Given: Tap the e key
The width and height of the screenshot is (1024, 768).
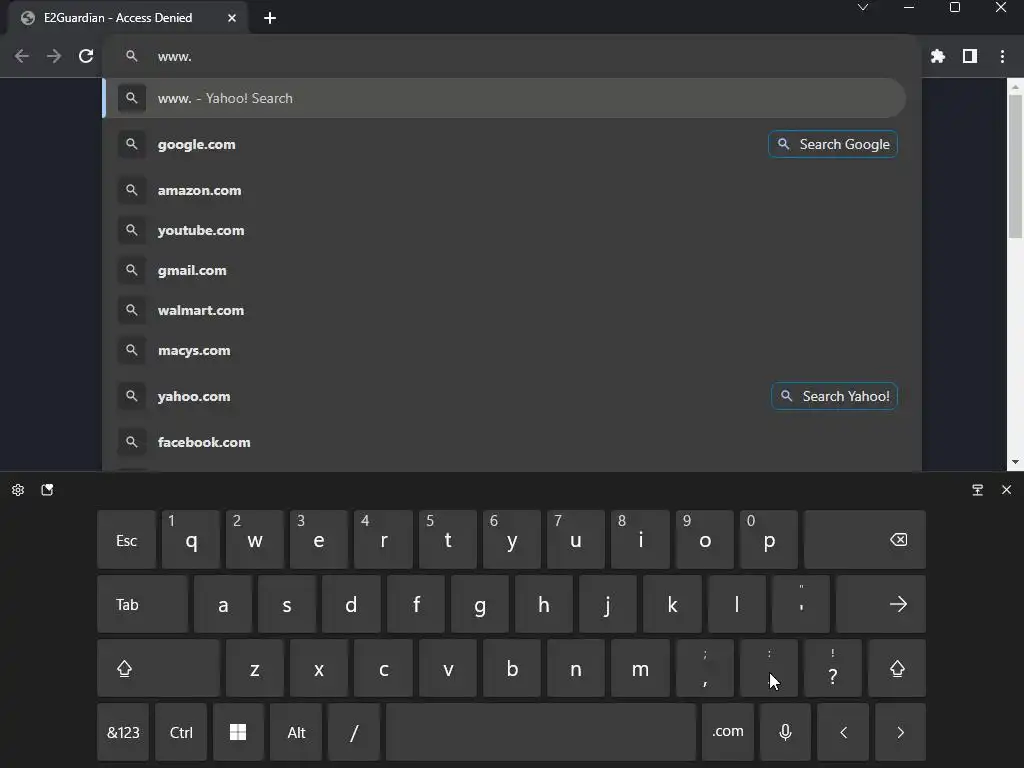Looking at the screenshot, I should pyautogui.click(x=319, y=539).
